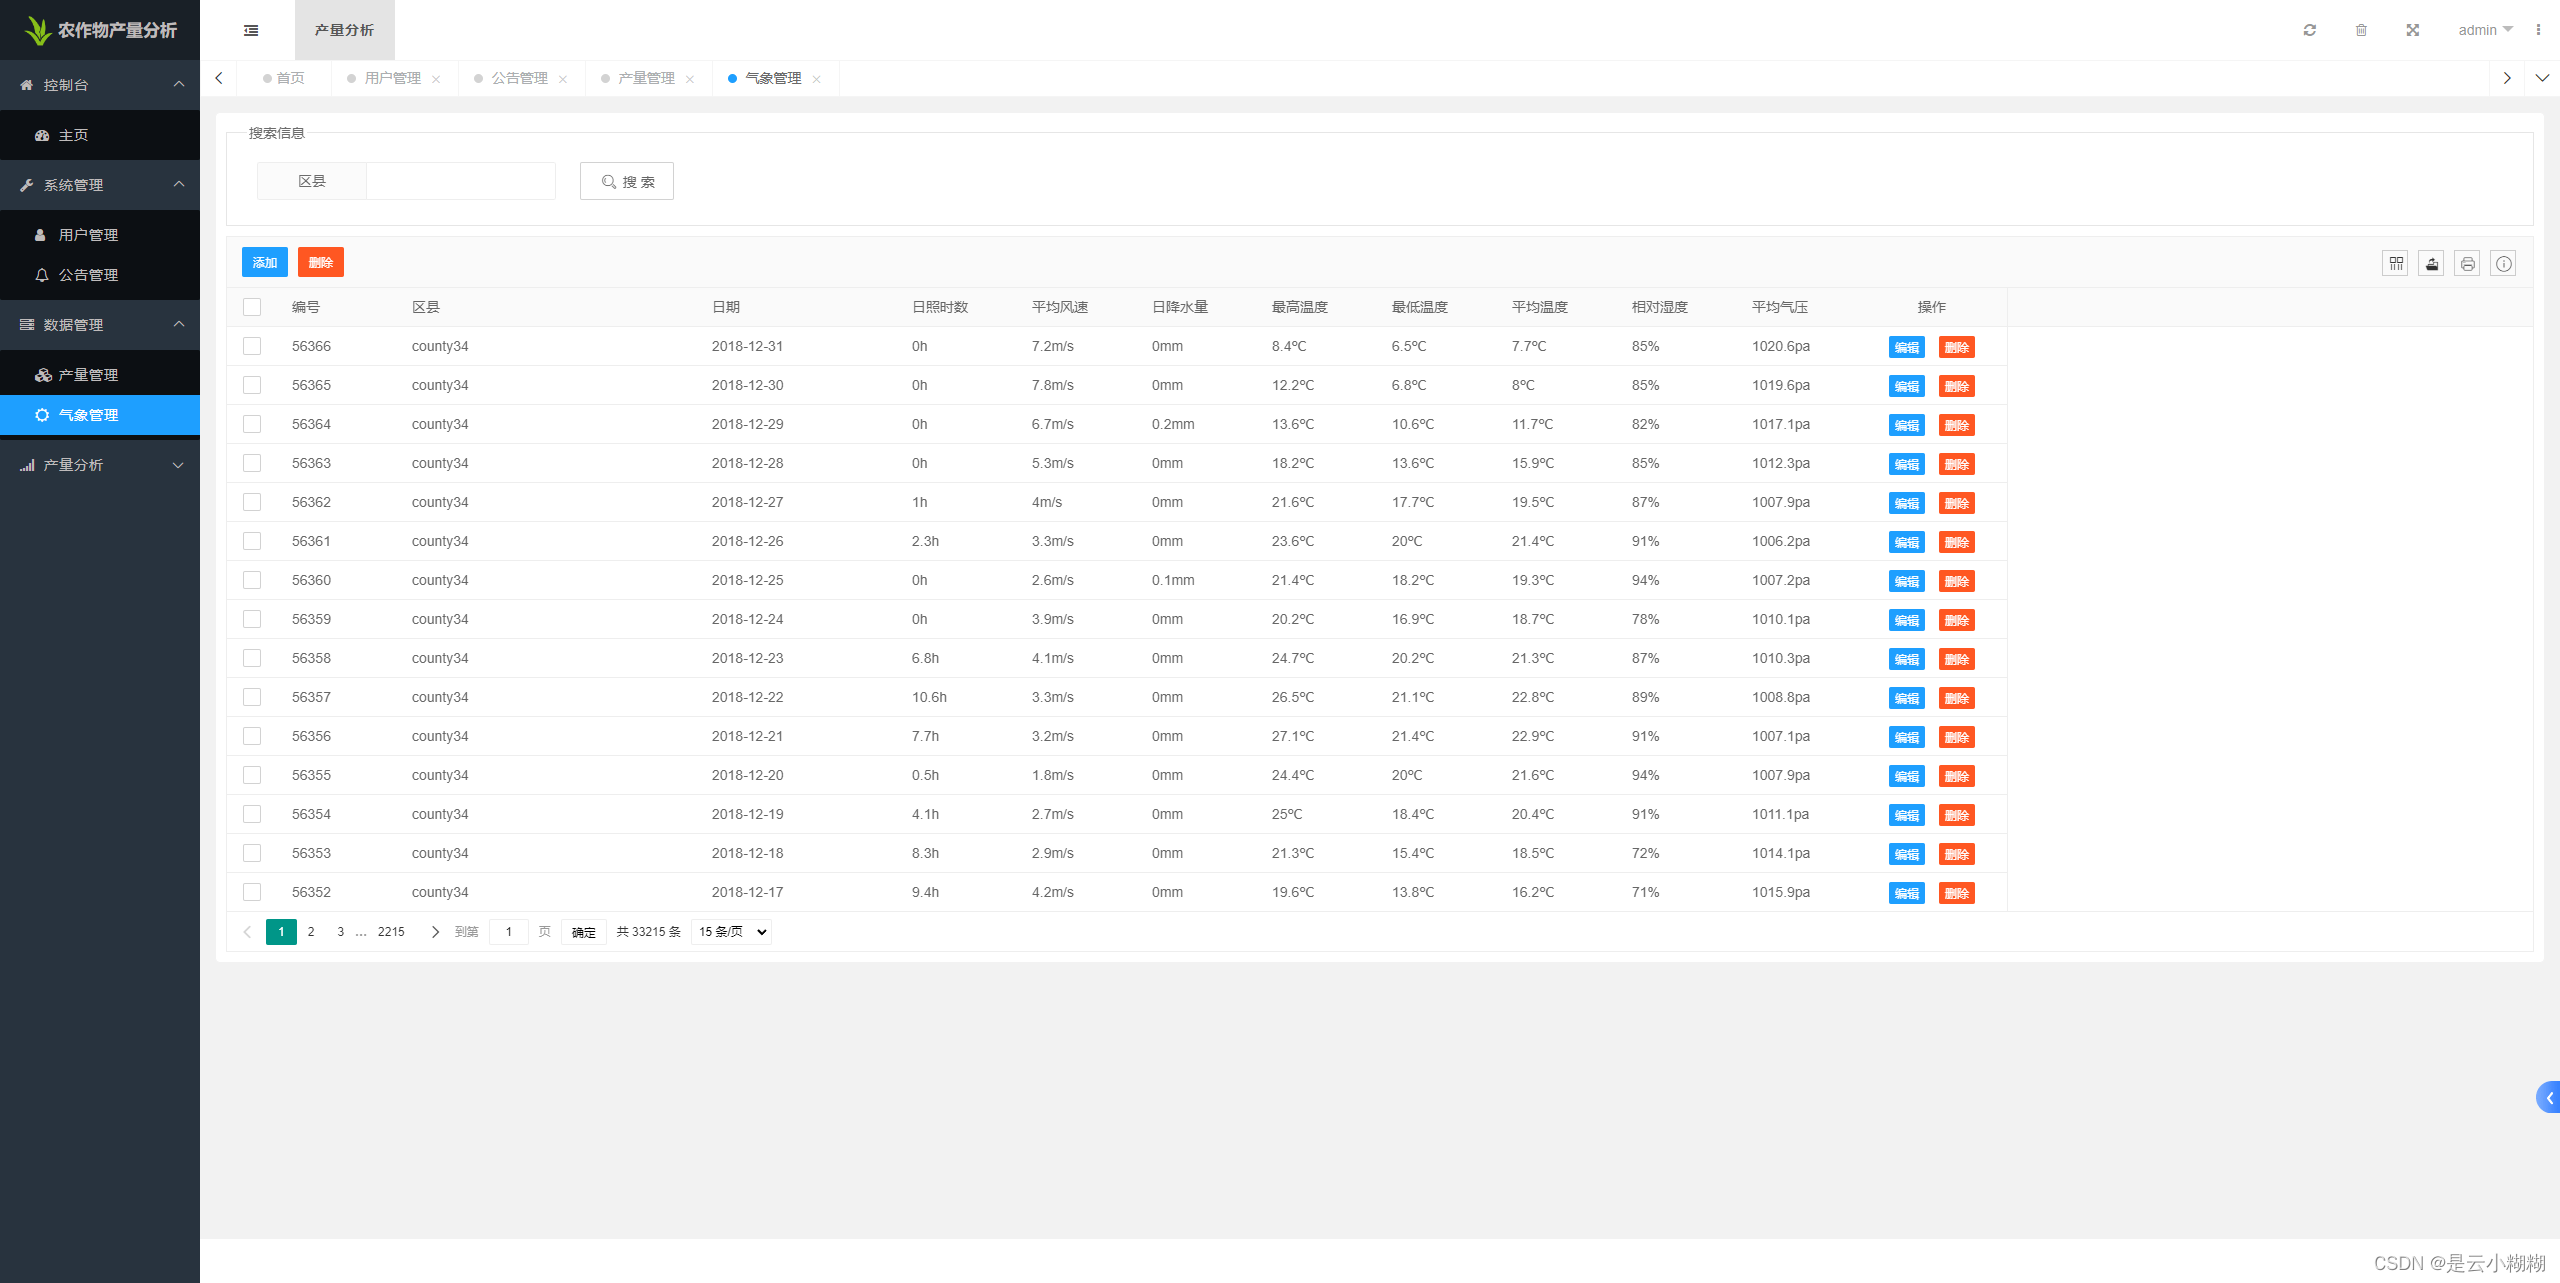Check the row checkbox for record 56366
The height and width of the screenshot is (1283, 2560).
[x=252, y=346]
